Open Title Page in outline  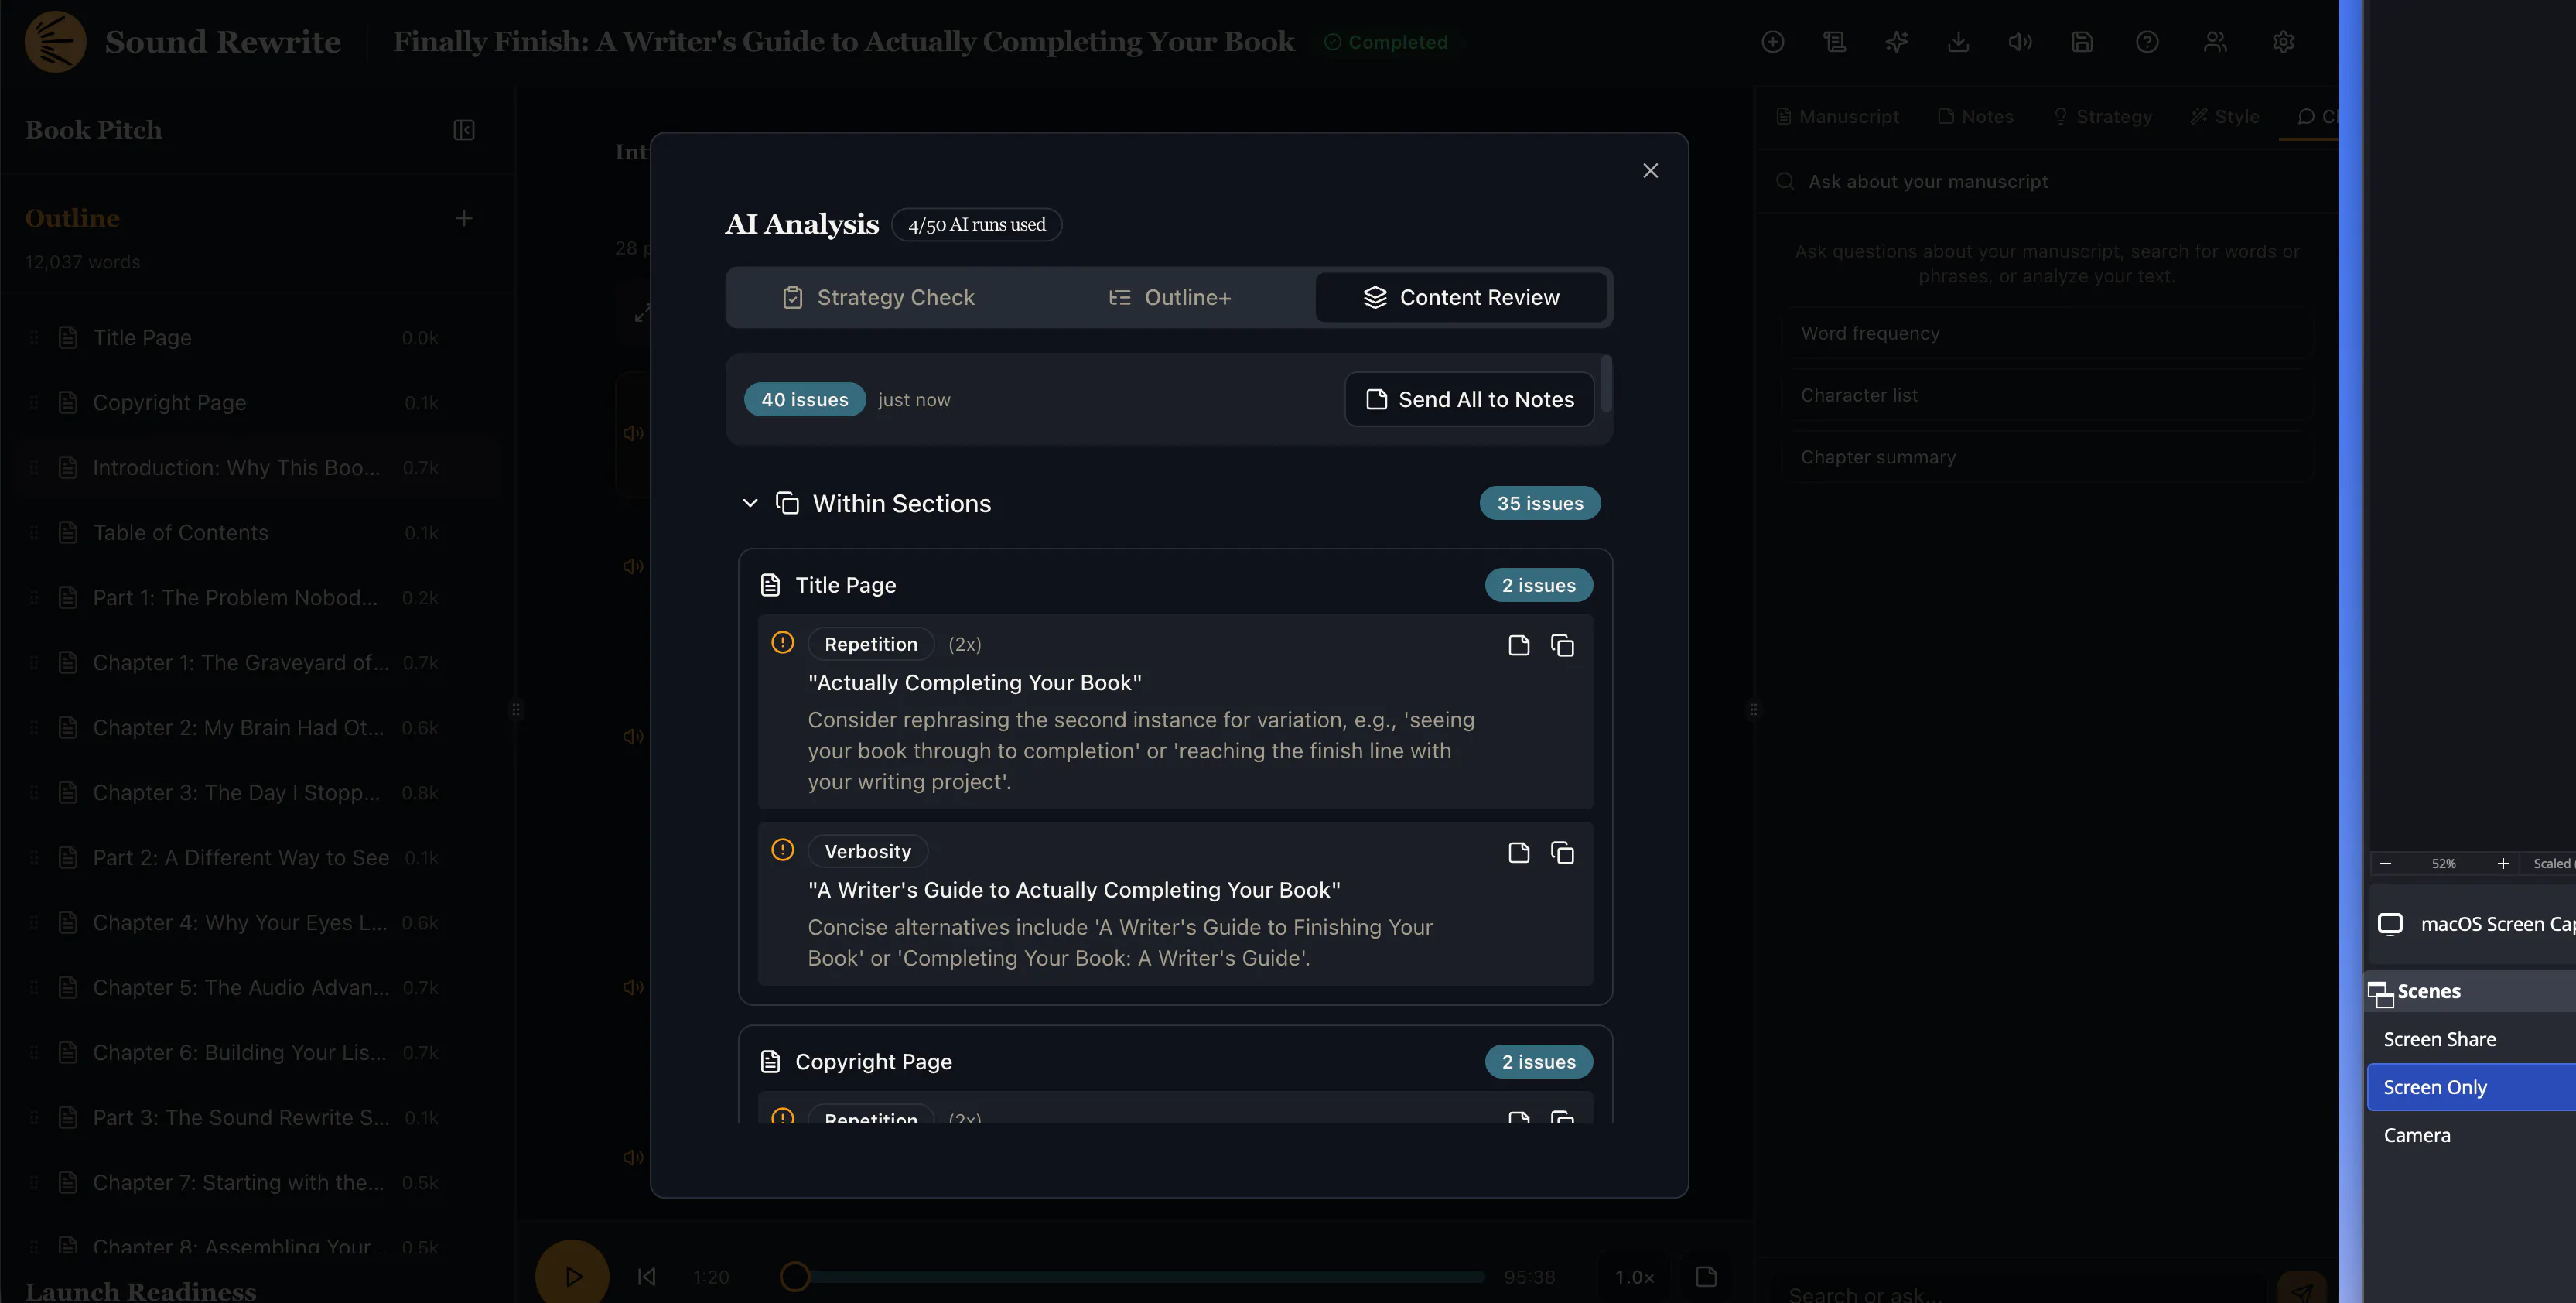click(258, 338)
